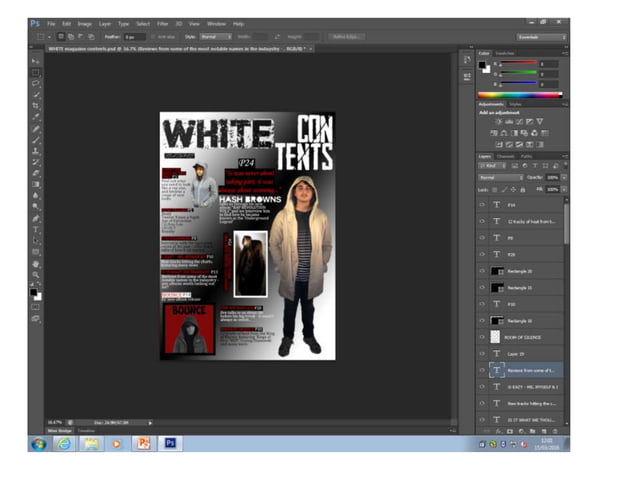
Task: Click the Photoshop icon in the taskbar
Action: [x=169, y=442]
